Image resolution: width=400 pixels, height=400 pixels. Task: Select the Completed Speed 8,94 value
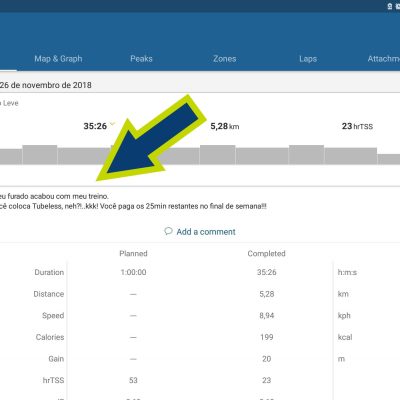click(267, 316)
